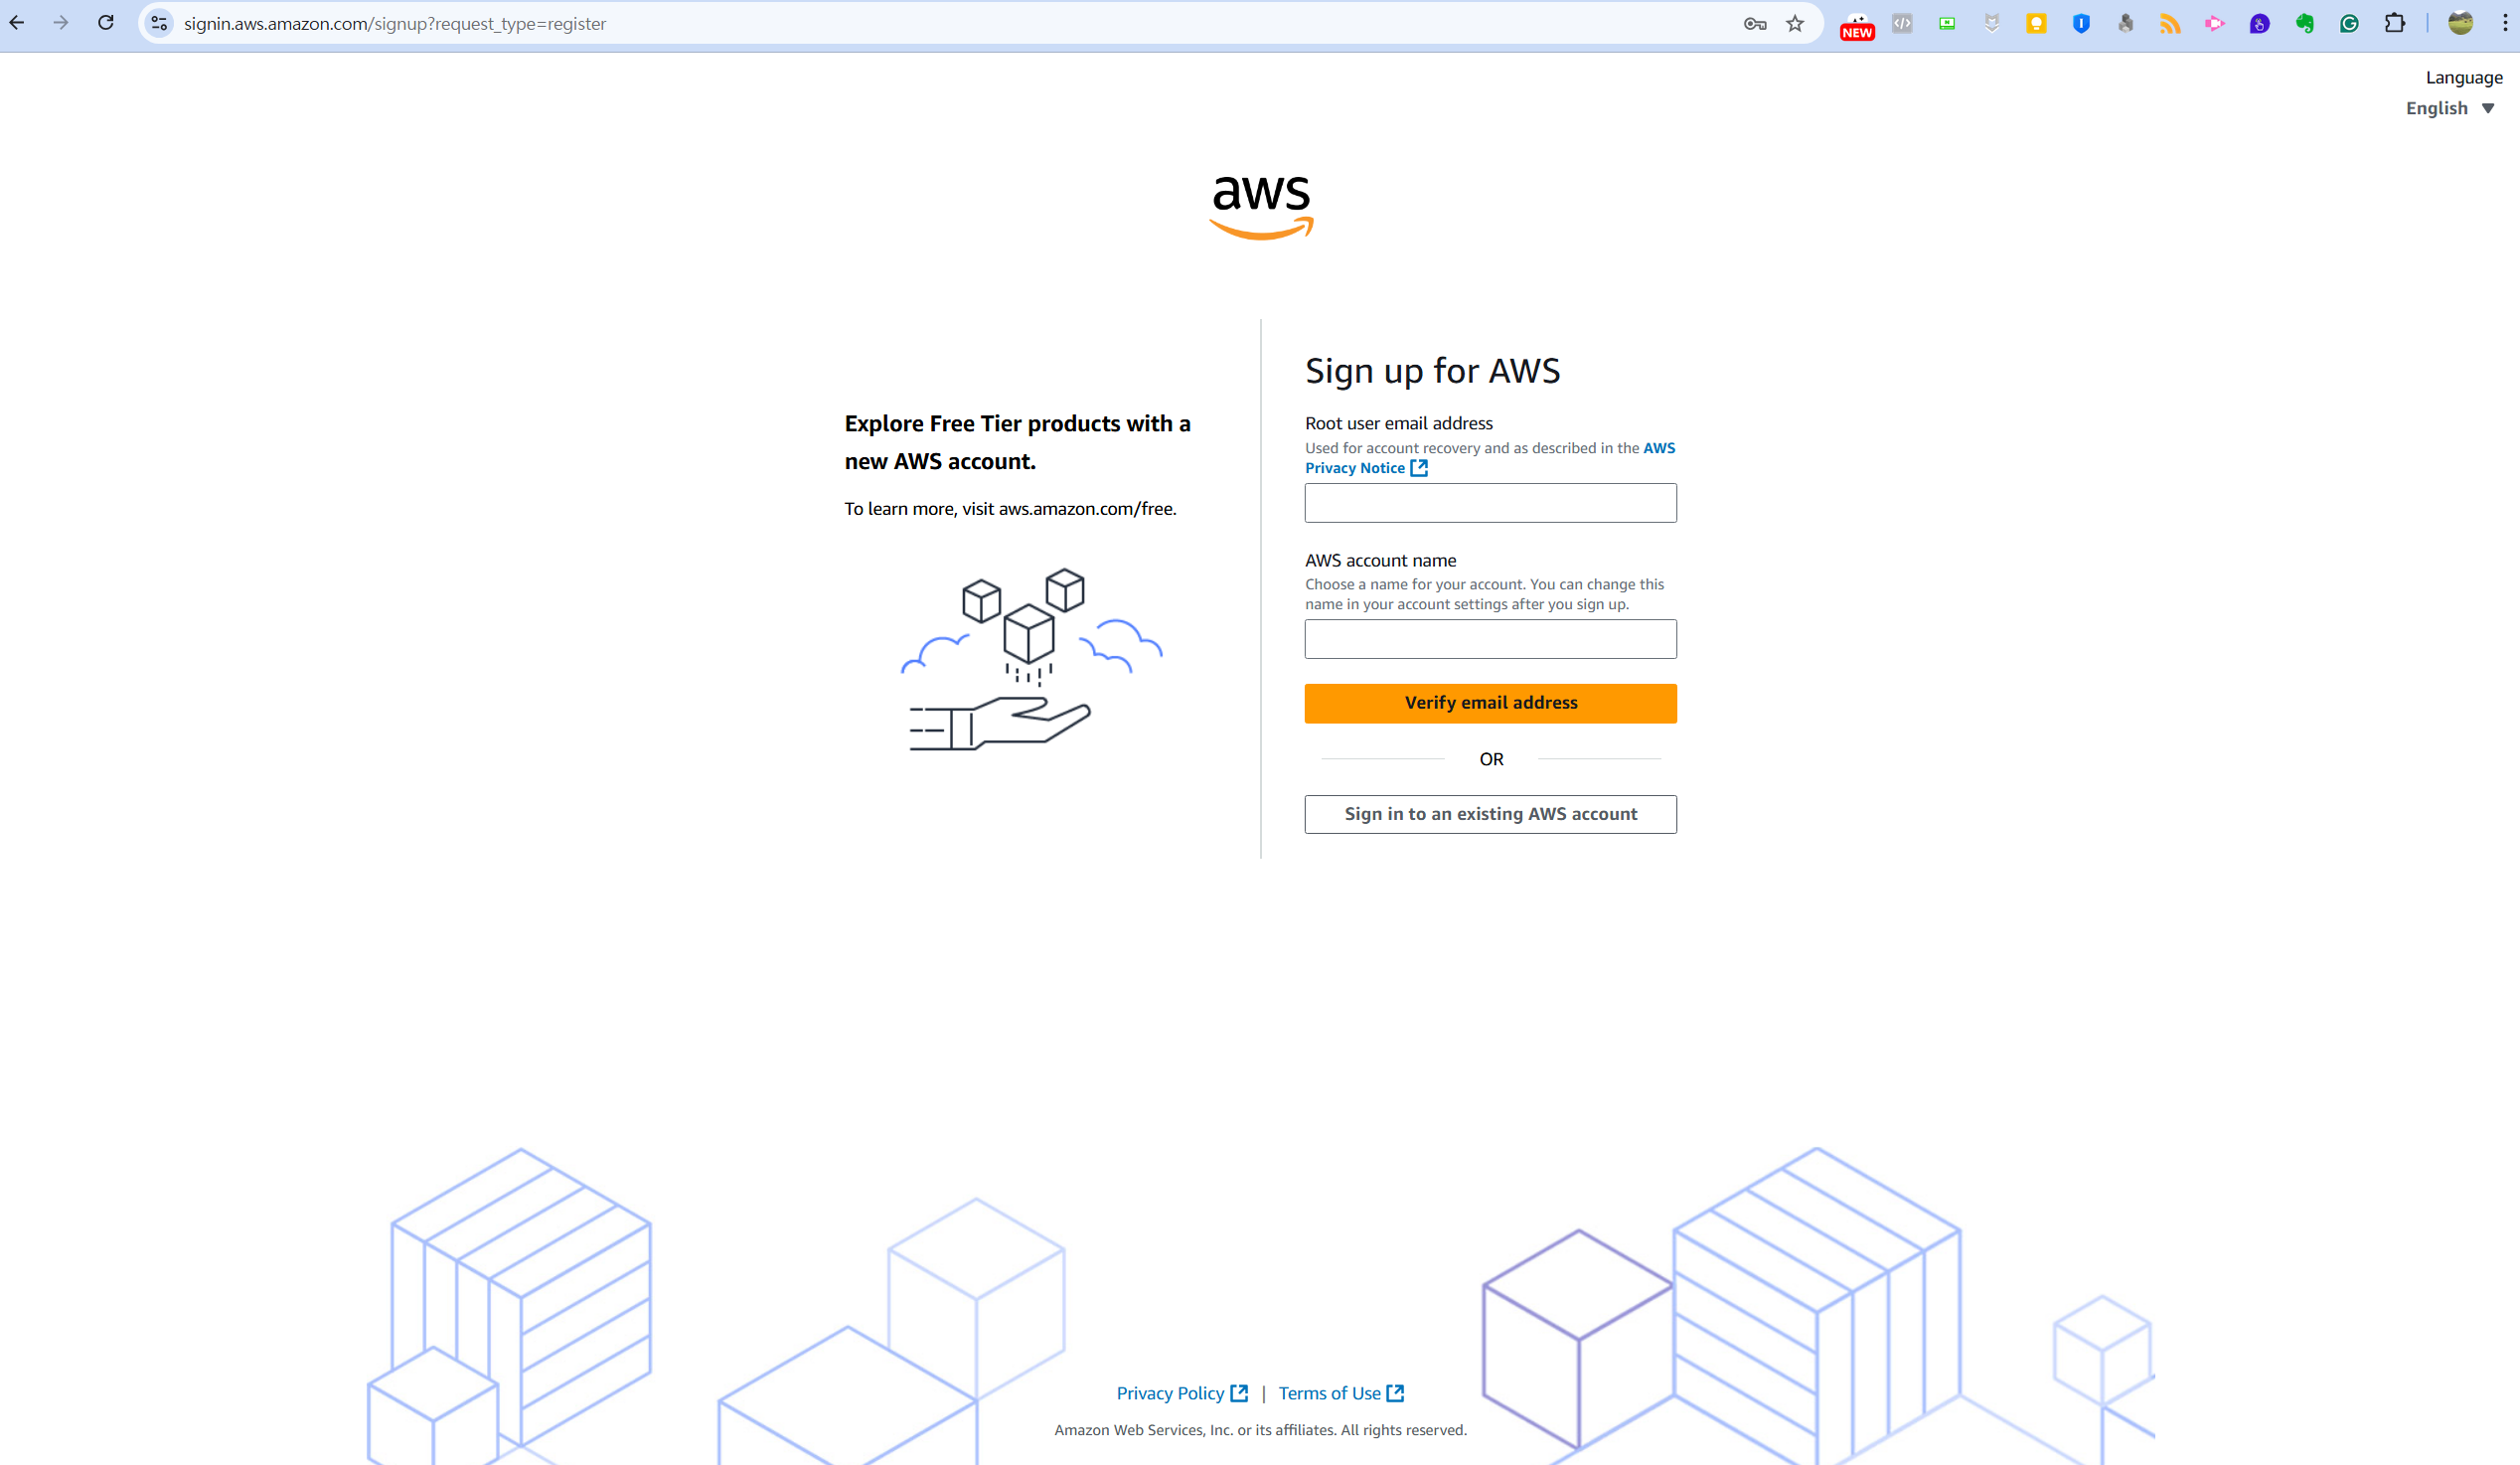Open the Google Keep extension icon
The height and width of the screenshot is (1465, 2520).
2036,24
